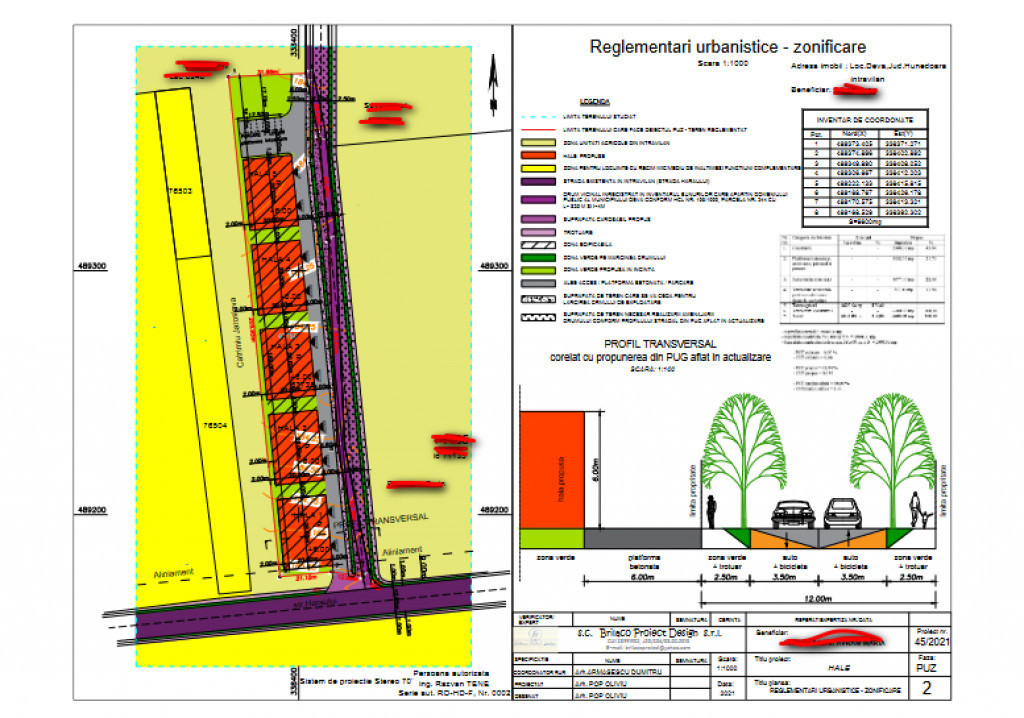Click the standing pedestrian silhouette left of the cars
This screenshot has height=718, width=1024.
click(x=711, y=512)
